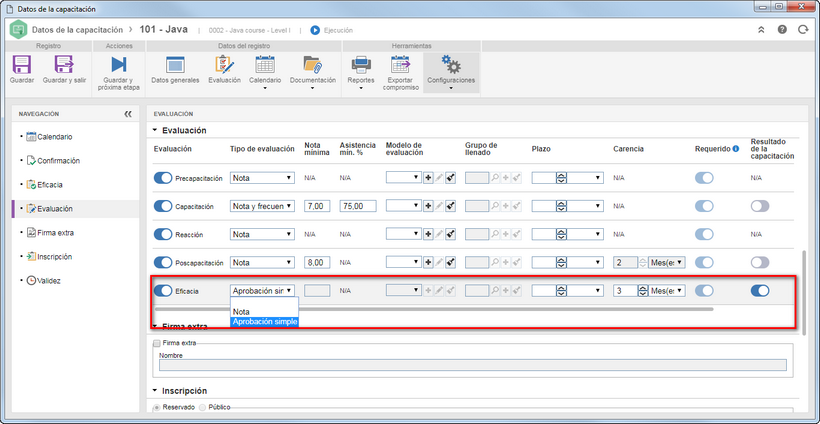
Task: Toggle the Capacitación evaluation switch
Action: (x=163, y=206)
